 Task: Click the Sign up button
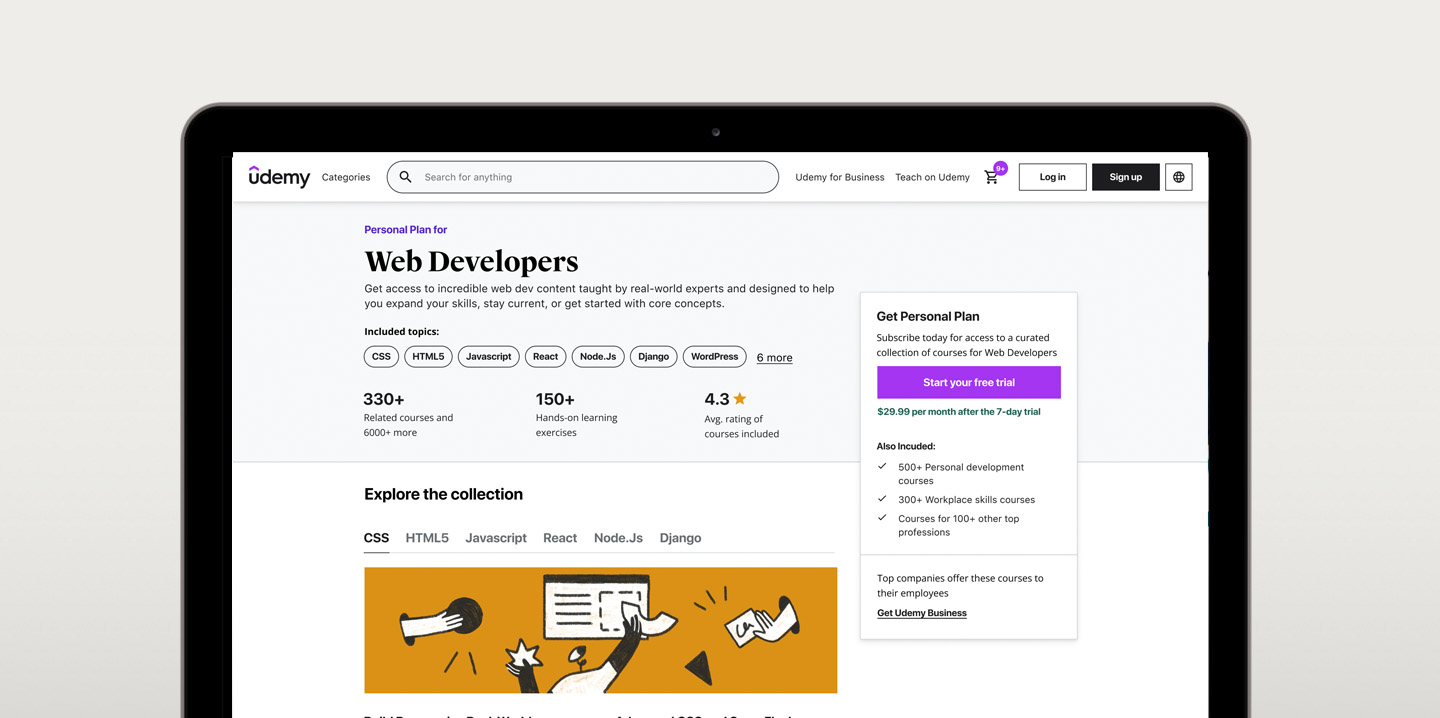pos(1126,177)
